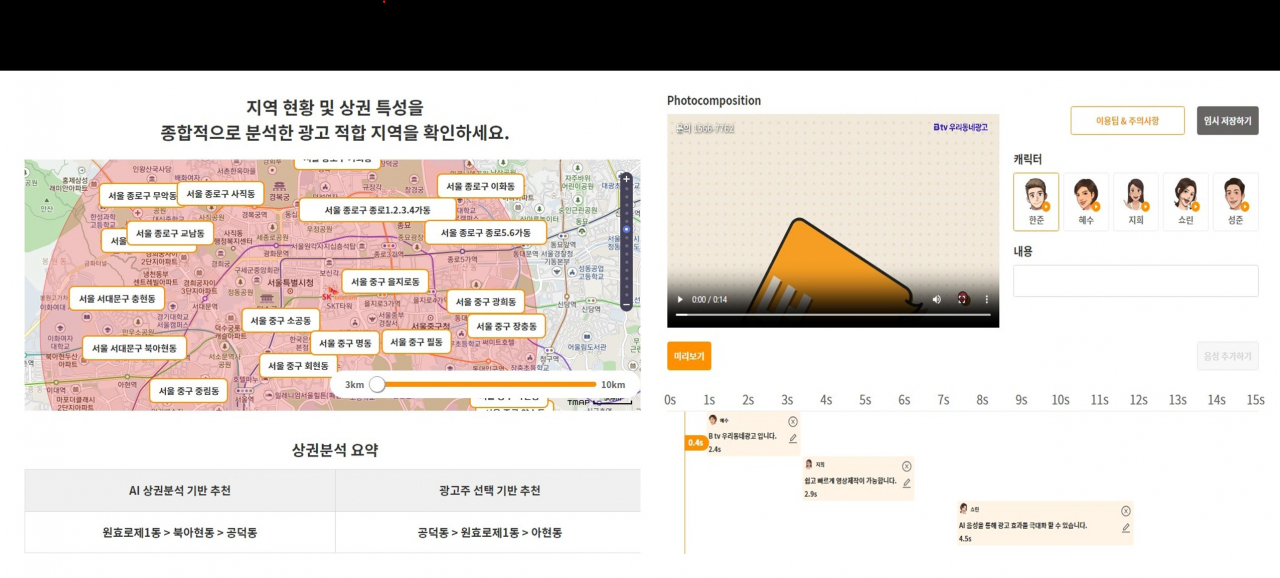Select the 혜수 voice clip in the timeline
Image resolution: width=1280 pixels, height=578 pixels.
[753, 433]
